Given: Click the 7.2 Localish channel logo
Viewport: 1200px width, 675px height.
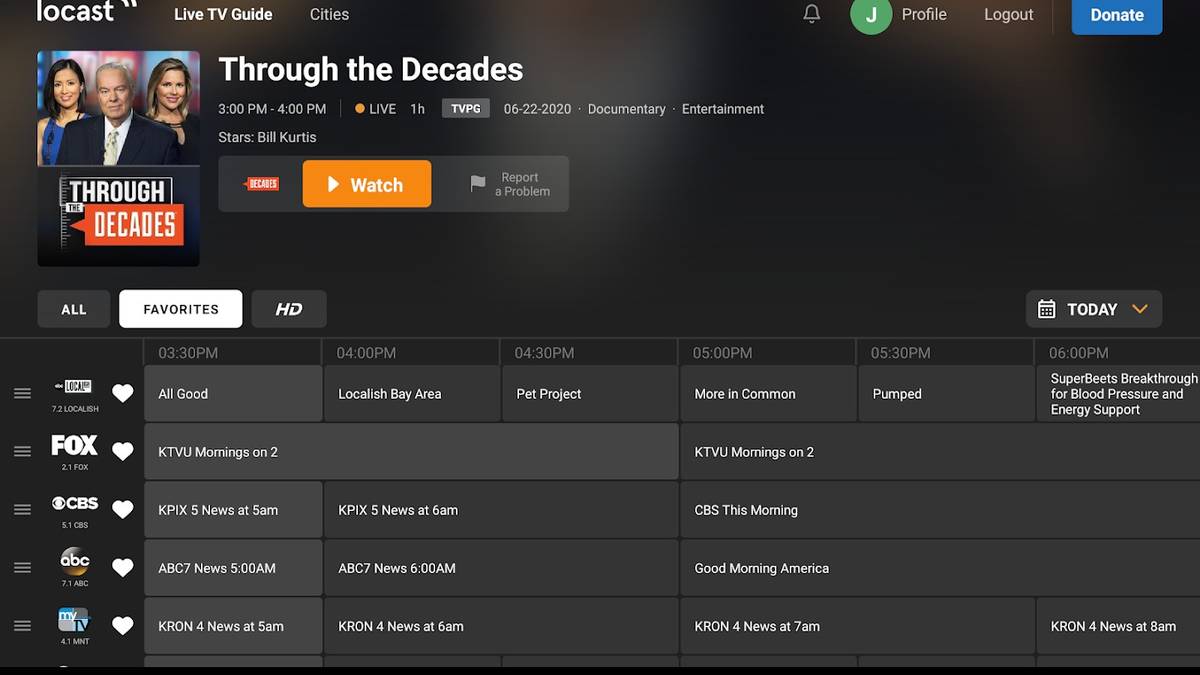Looking at the screenshot, I should (x=75, y=387).
